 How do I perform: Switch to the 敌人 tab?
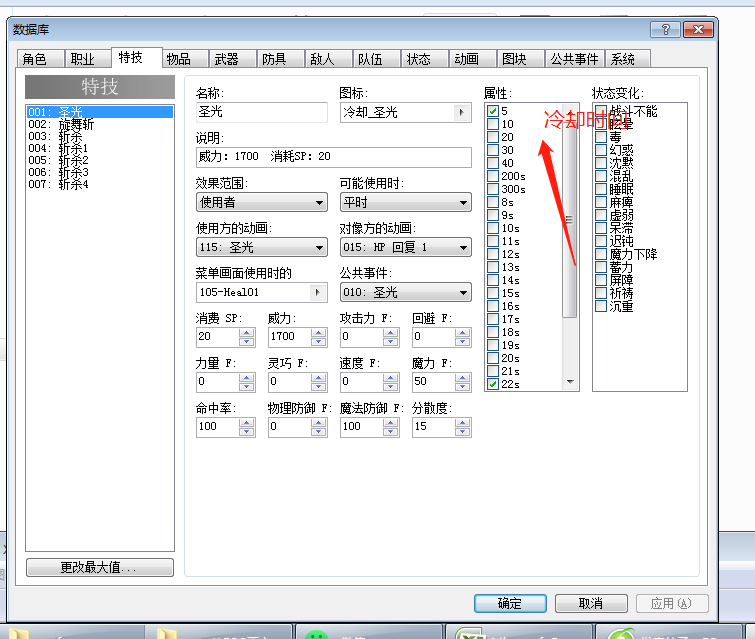click(328, 59)
